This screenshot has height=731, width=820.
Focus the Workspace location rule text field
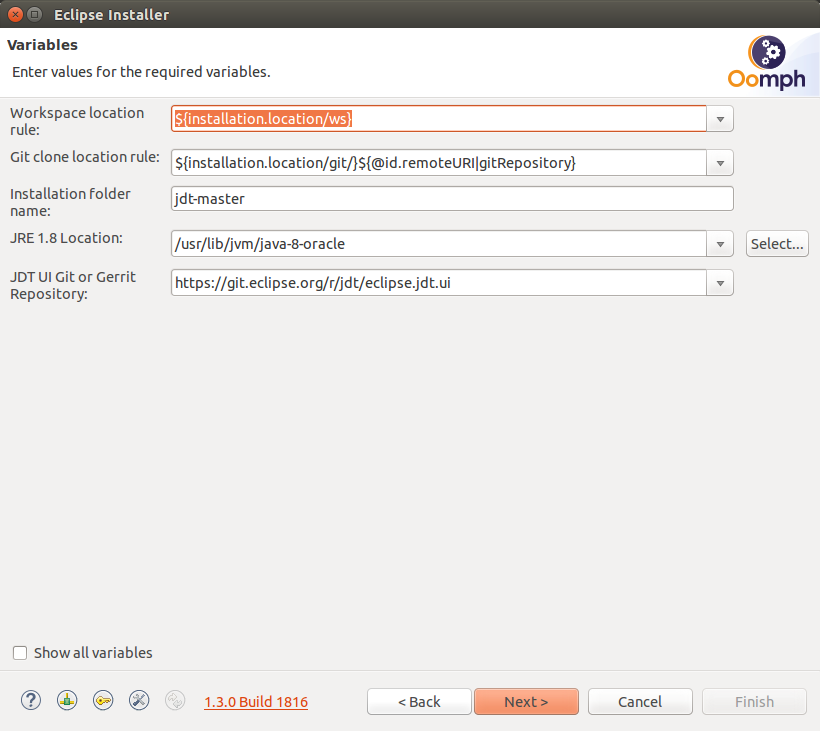coord(439,119)
